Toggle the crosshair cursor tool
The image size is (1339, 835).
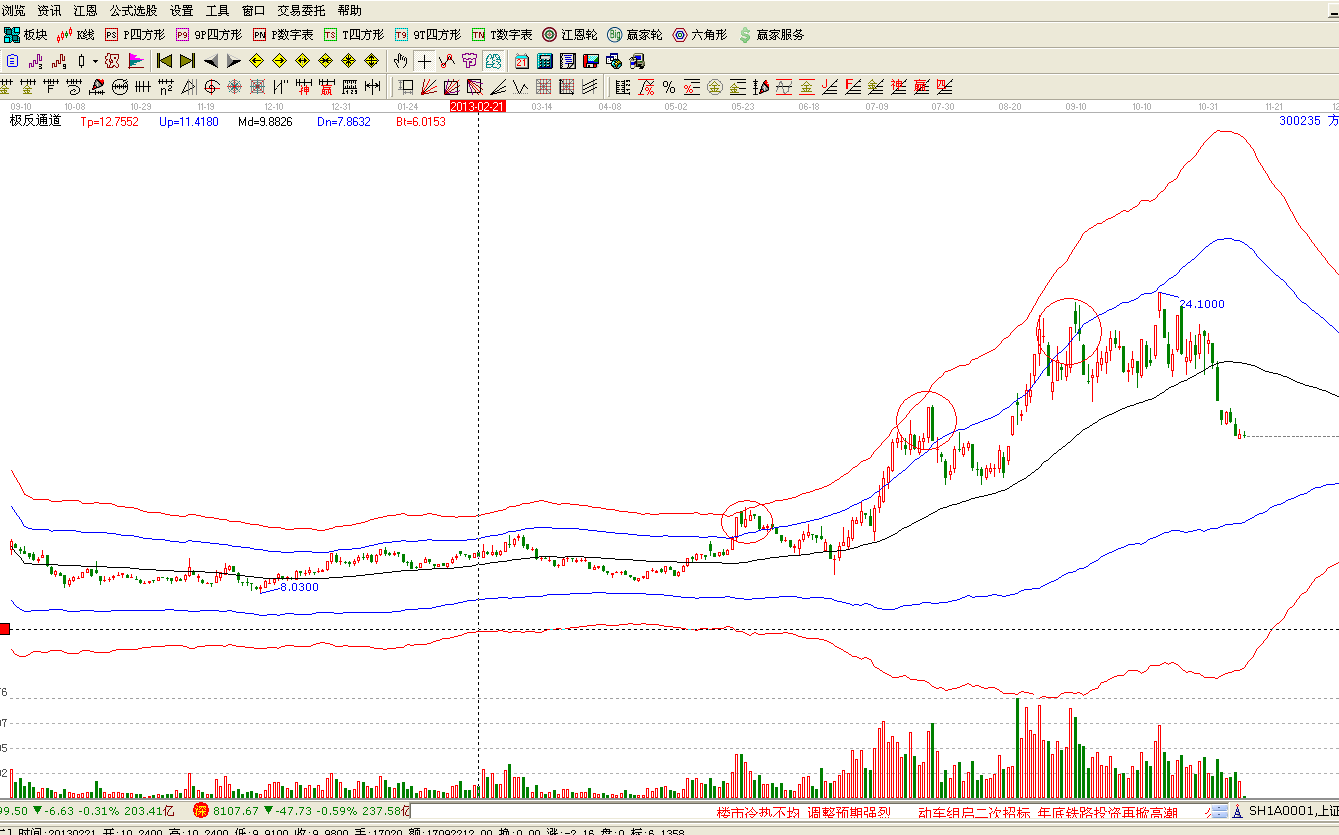424,61
